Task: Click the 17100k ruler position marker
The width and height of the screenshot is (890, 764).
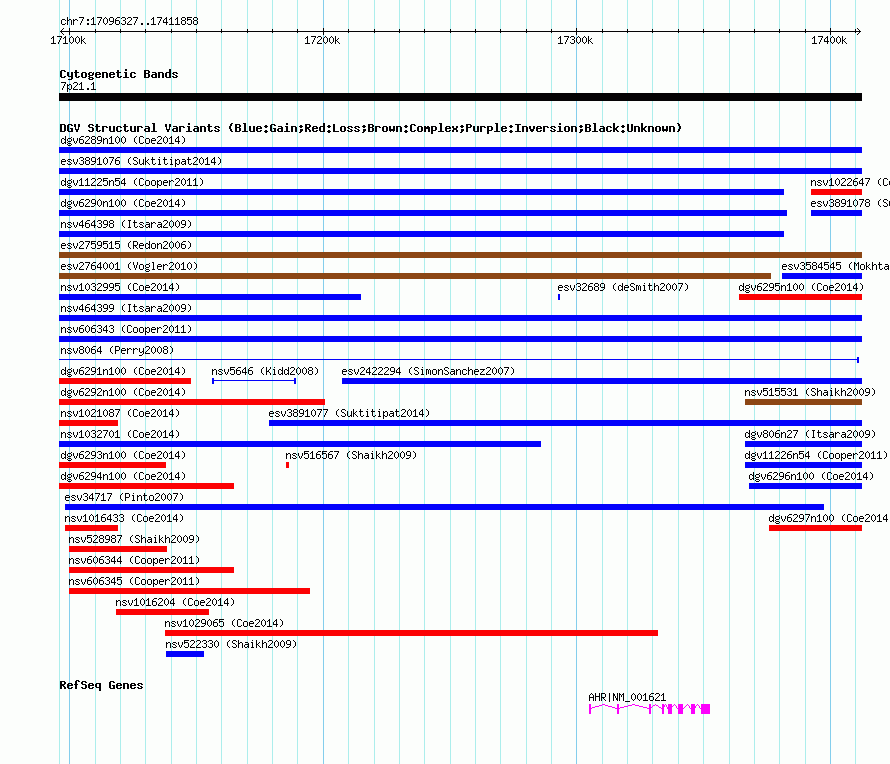Action: [68, 40]
